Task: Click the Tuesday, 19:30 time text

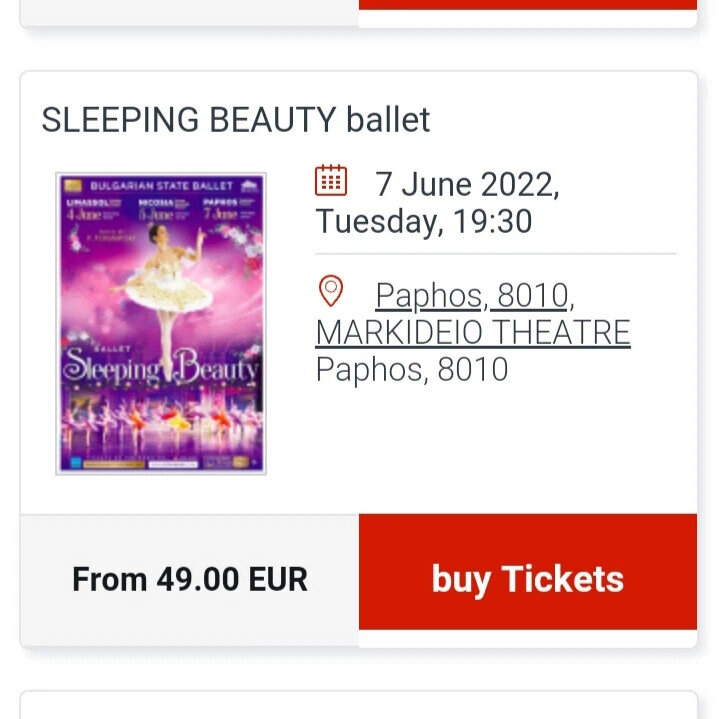Action: point(424,221)
